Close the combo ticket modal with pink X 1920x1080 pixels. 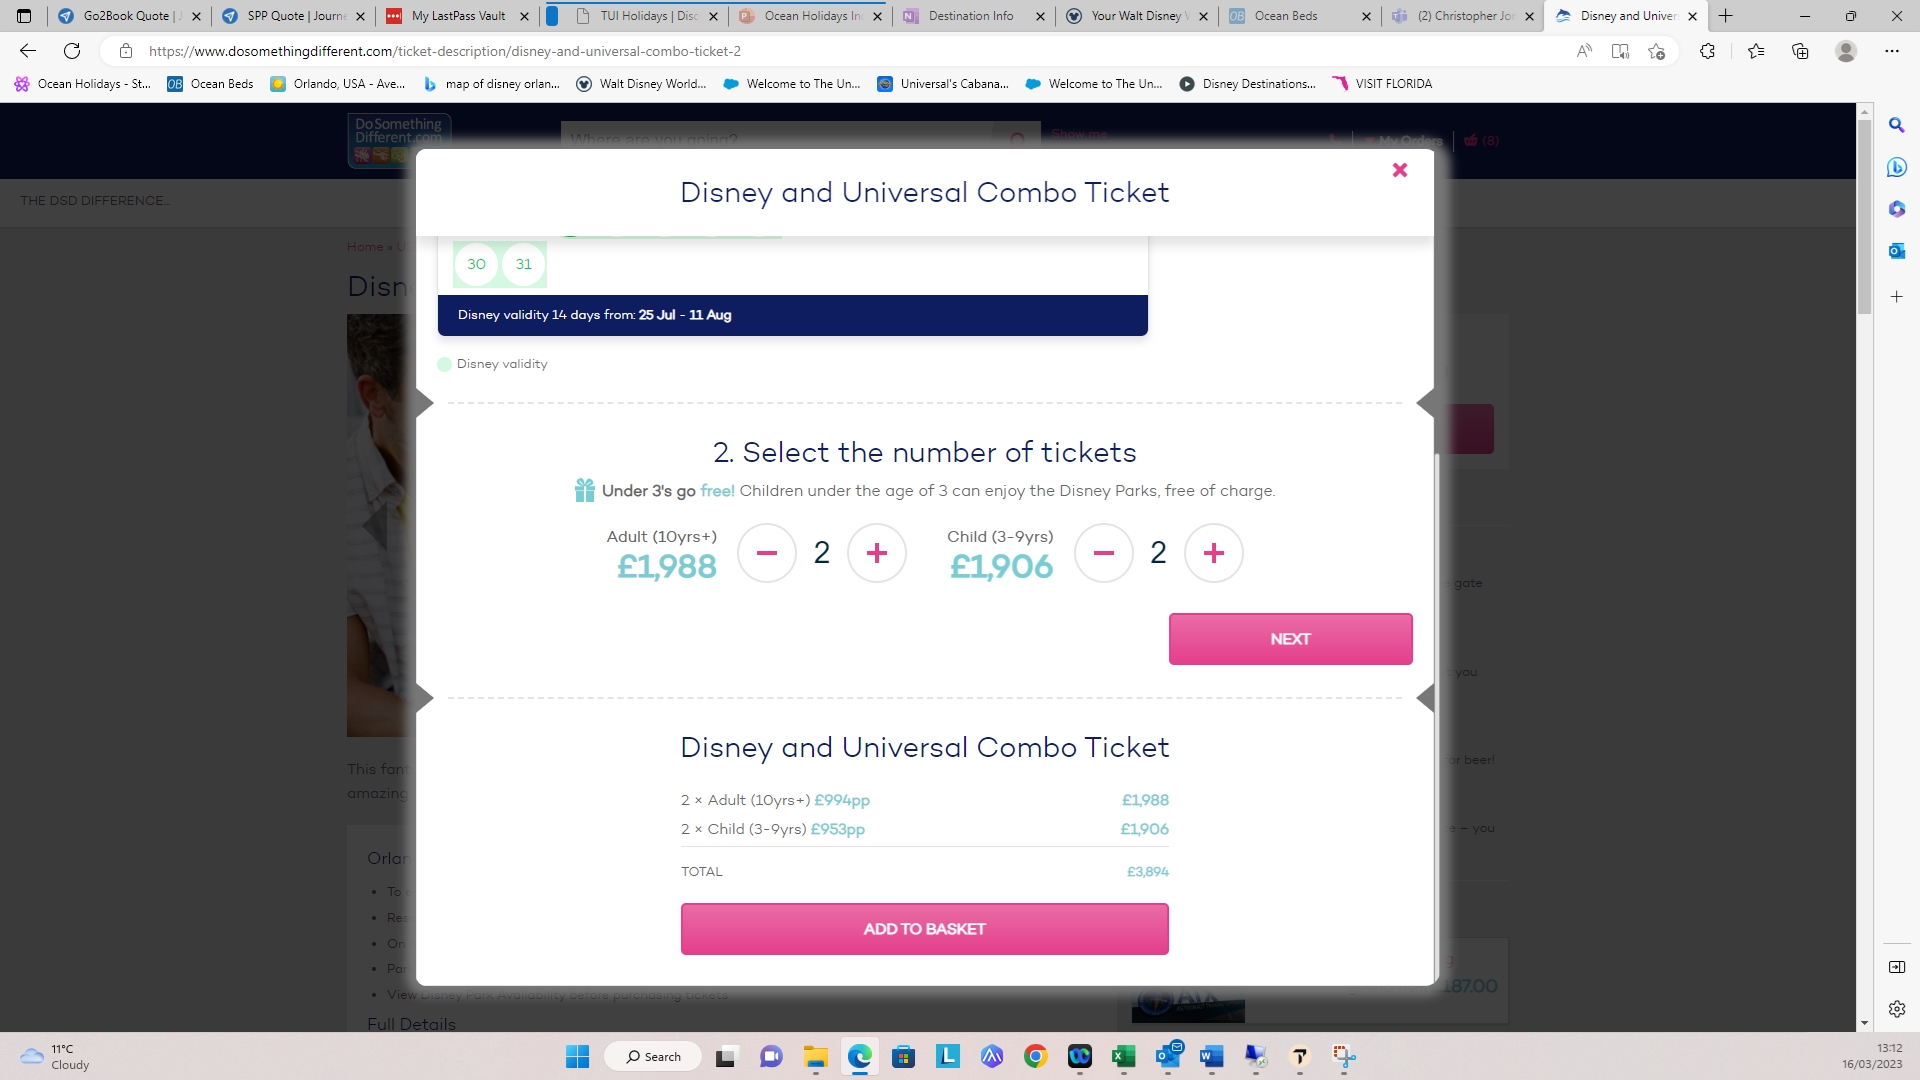point(1400,170)
